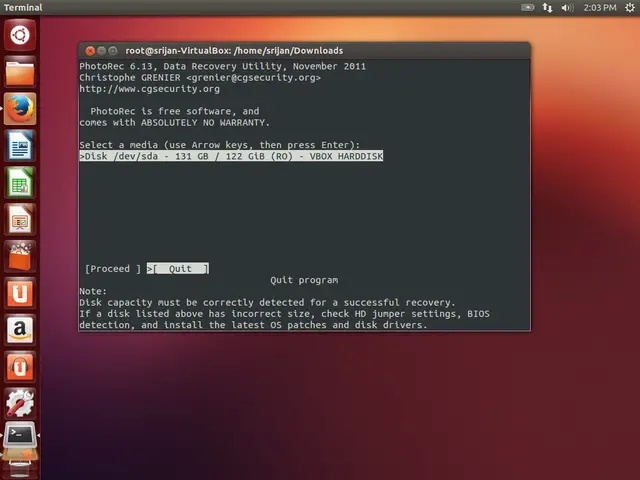The image size is (640, 480).
Task: Launch Firefox web browser from dock
Action: point(20,109)
